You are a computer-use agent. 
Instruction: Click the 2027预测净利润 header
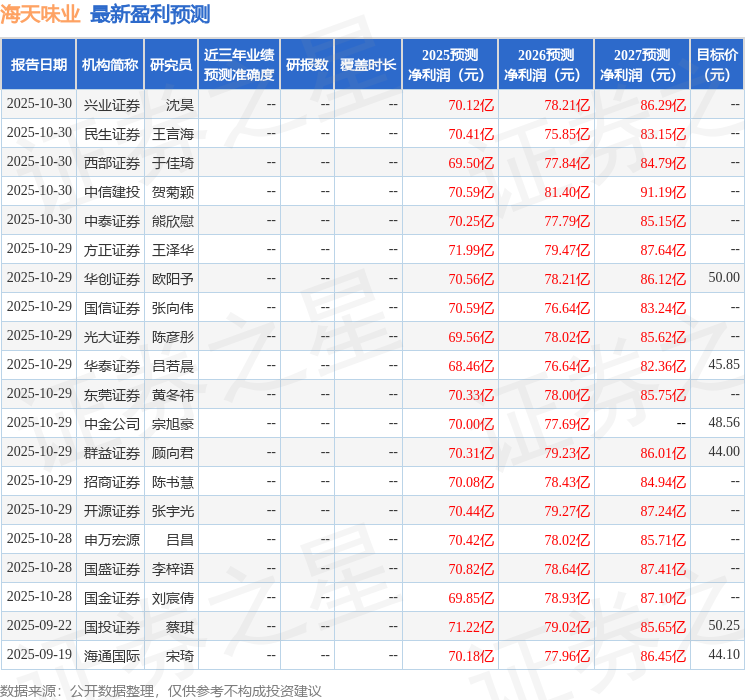click(642, 64)
